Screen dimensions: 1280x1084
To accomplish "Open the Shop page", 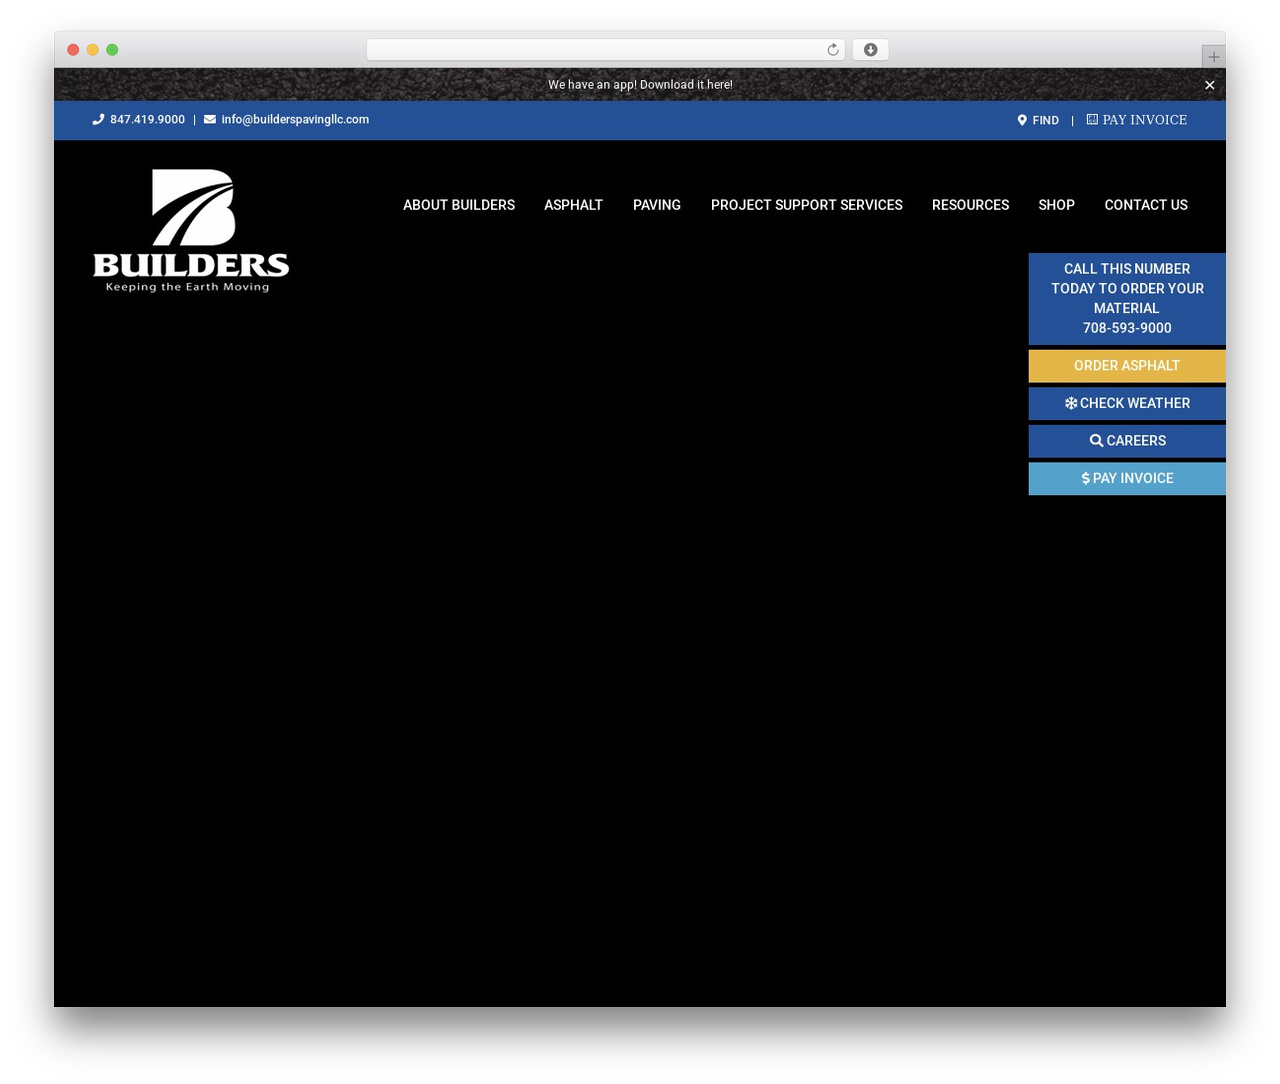I will tap(1057, 205).
